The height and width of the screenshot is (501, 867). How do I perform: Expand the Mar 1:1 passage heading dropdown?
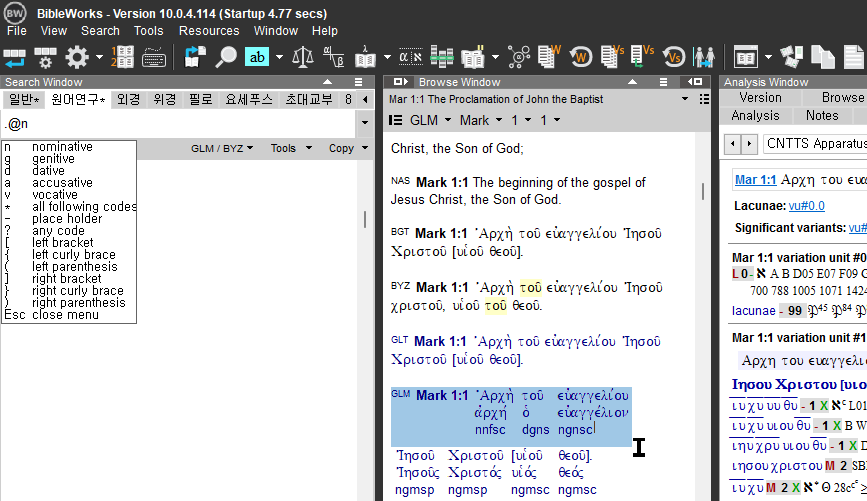(x=685, y=99)
